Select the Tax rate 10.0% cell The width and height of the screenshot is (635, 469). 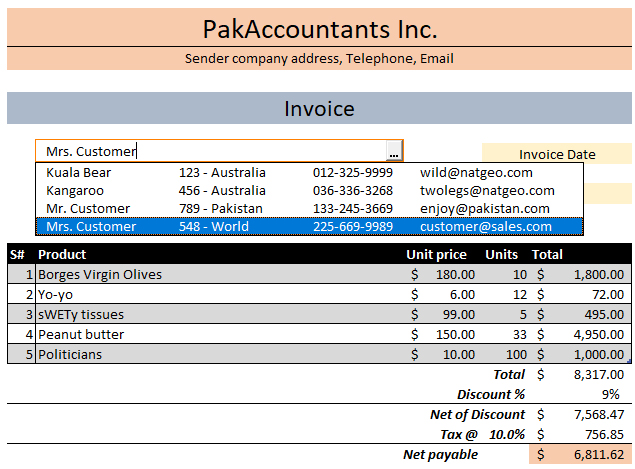coord(507,435)
